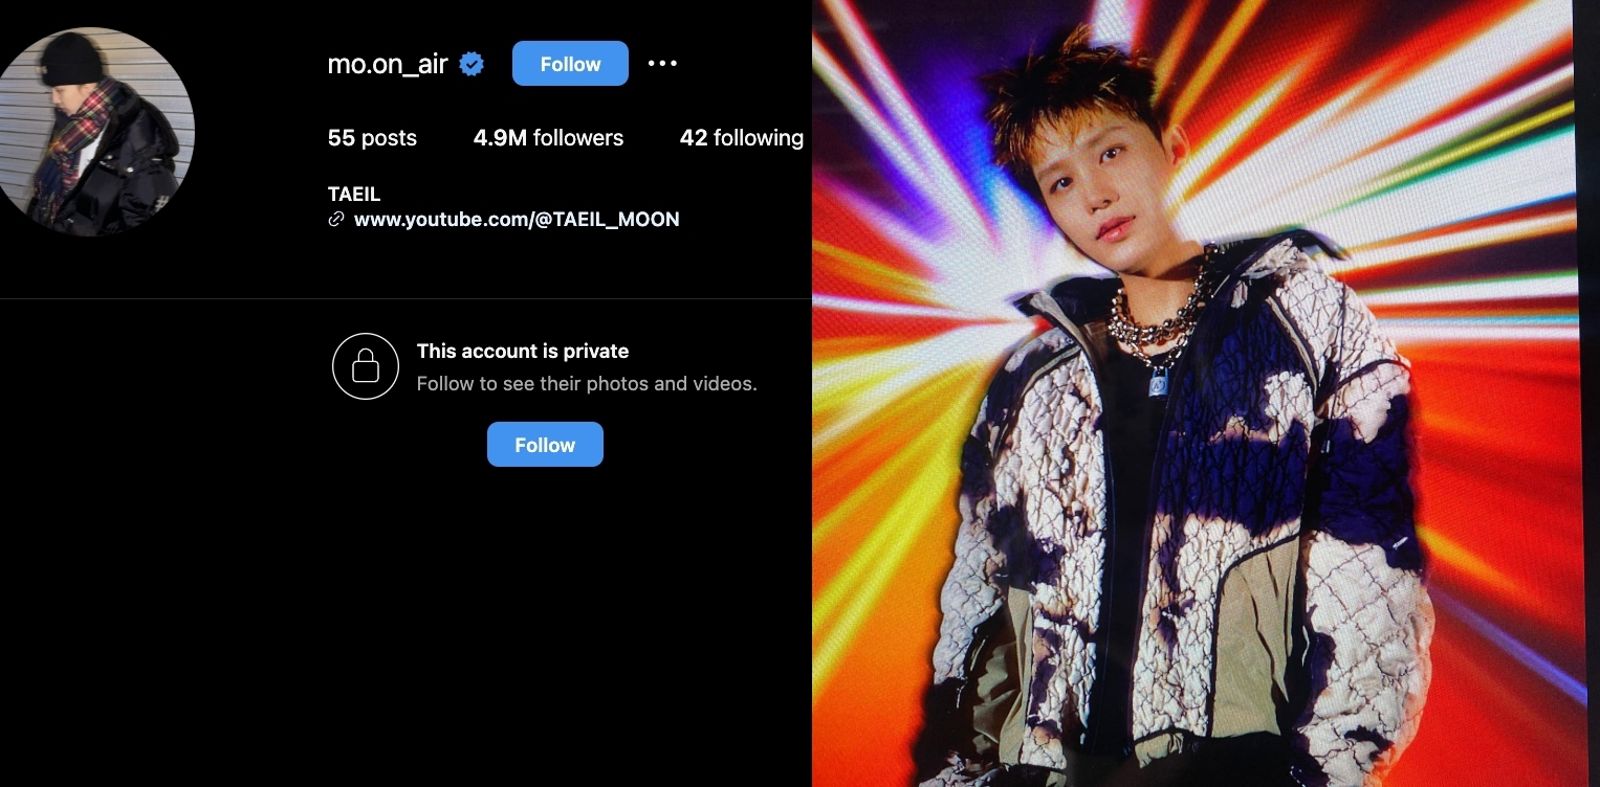Click the link chain icon beside YouTube URL

click(x=336, y=219)
